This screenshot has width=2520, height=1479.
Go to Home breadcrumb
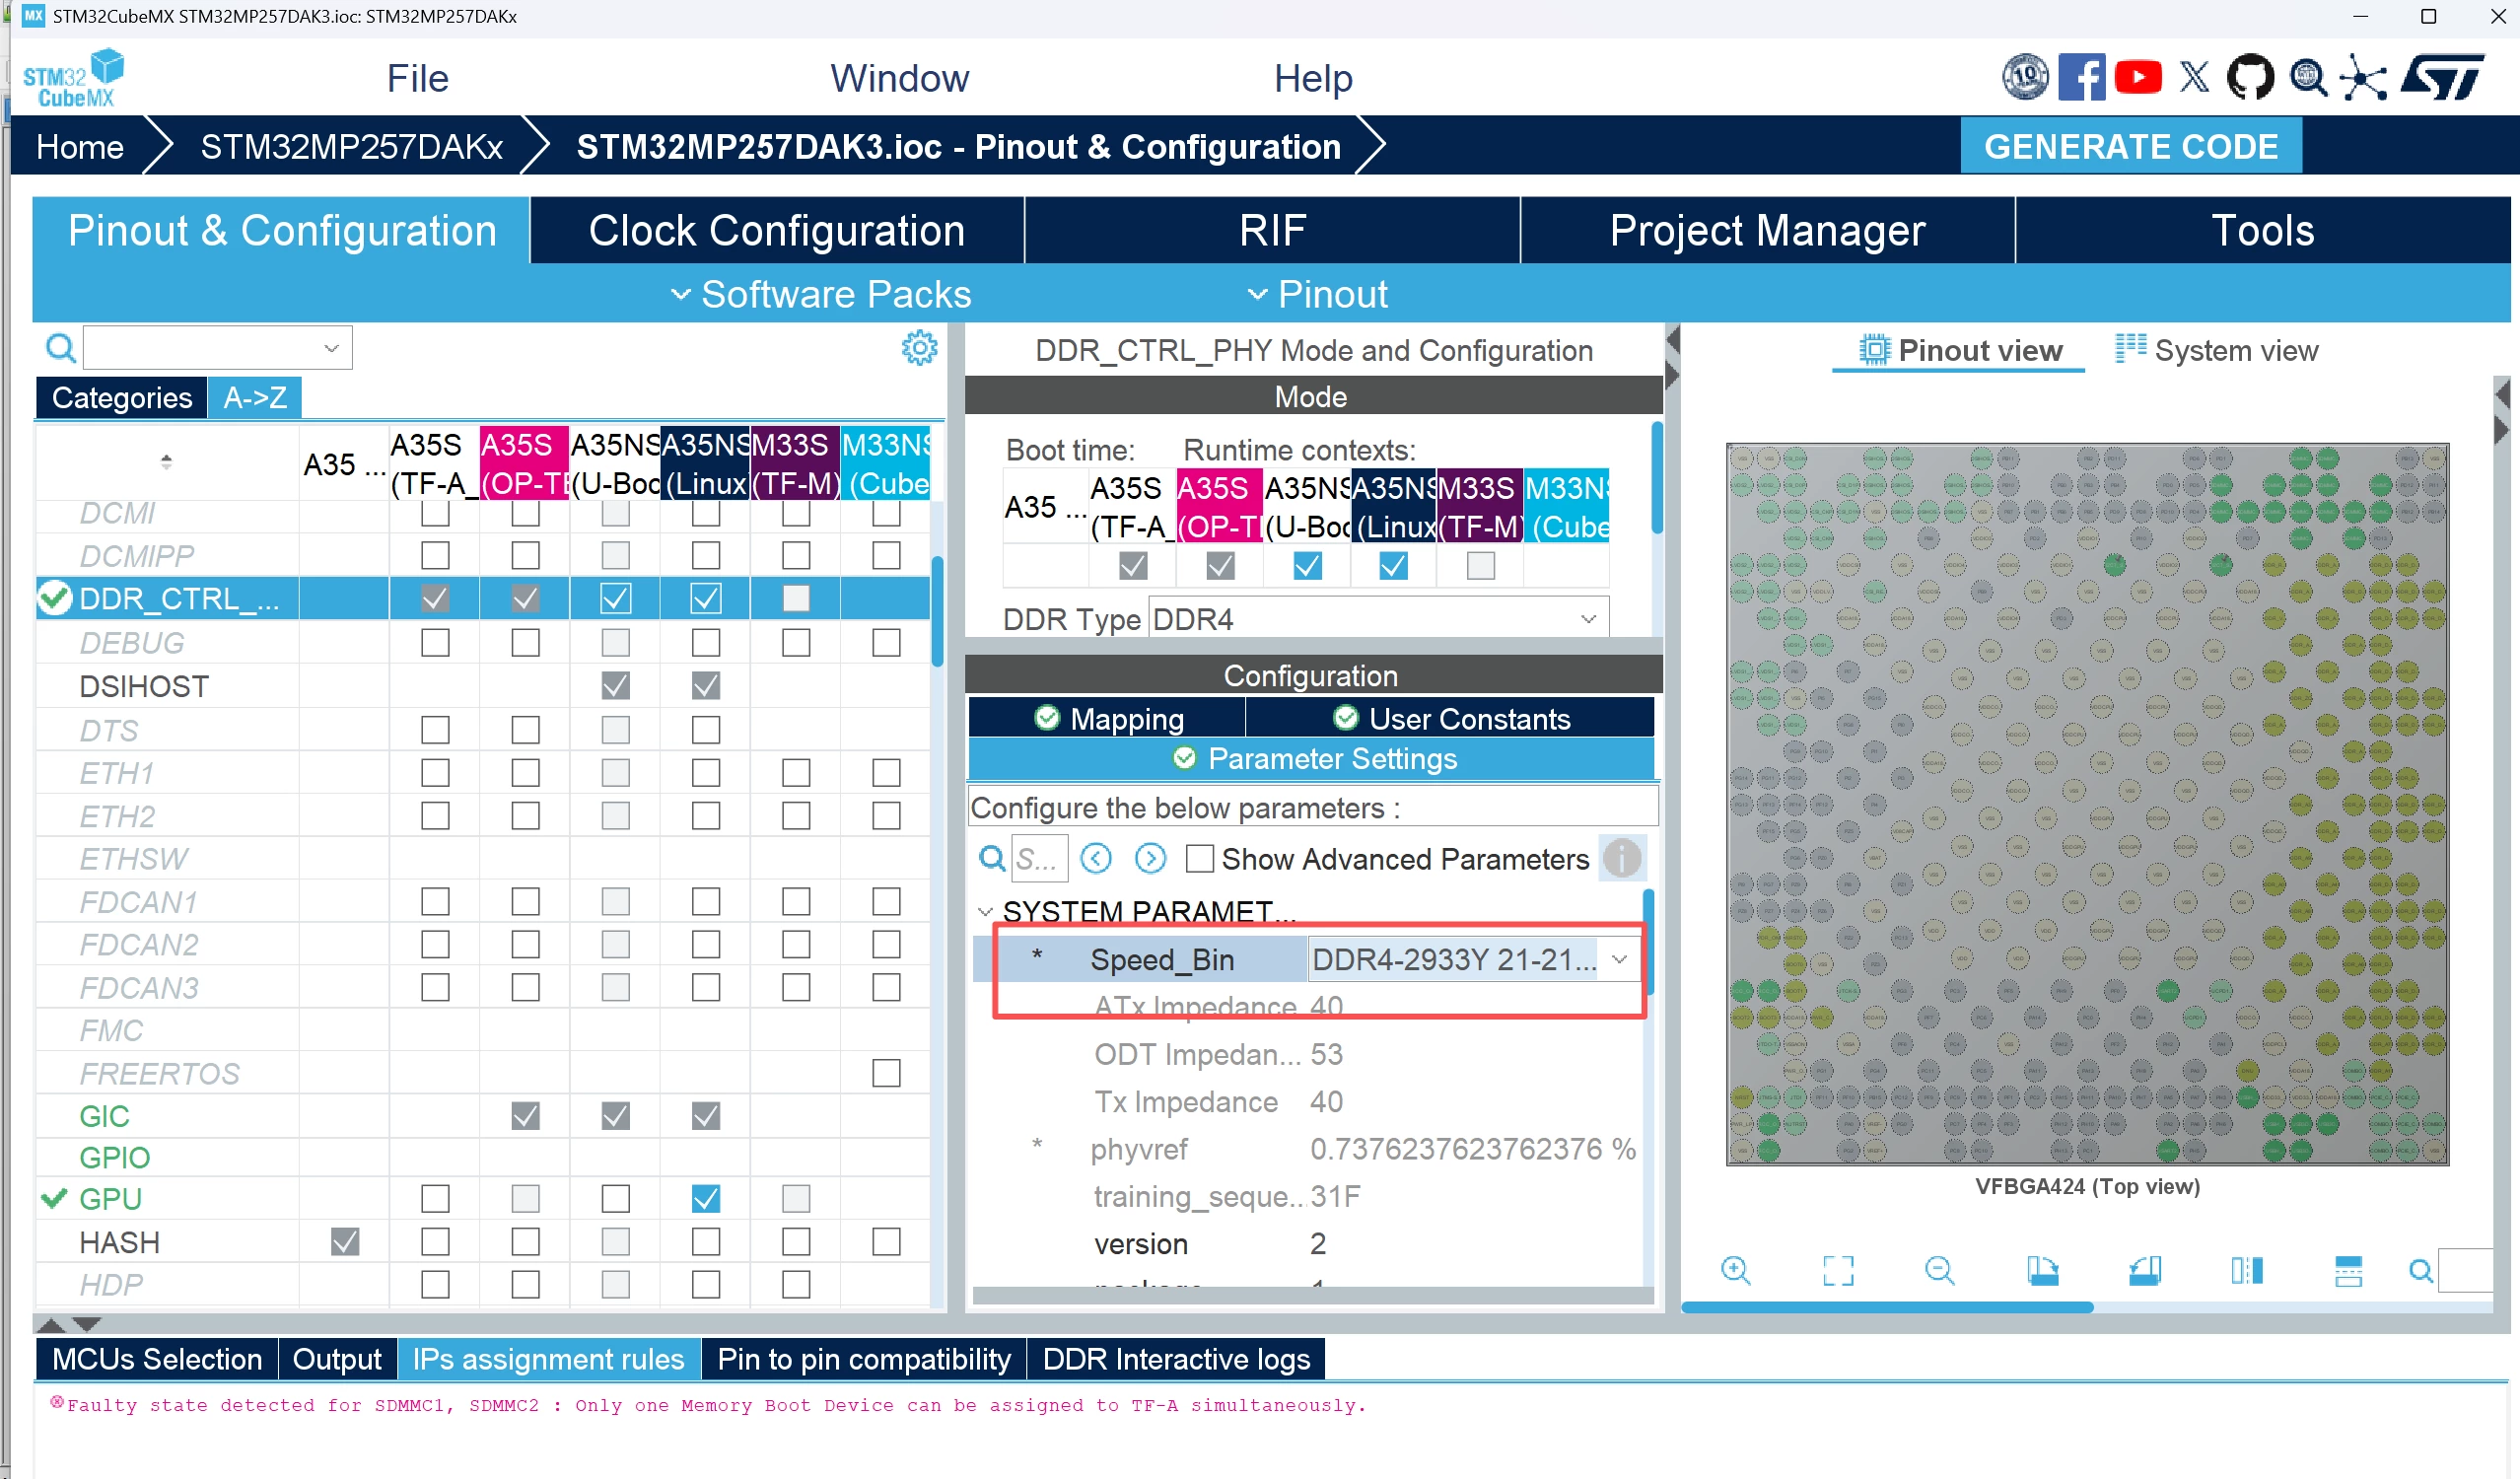click(x=80, y=147)
